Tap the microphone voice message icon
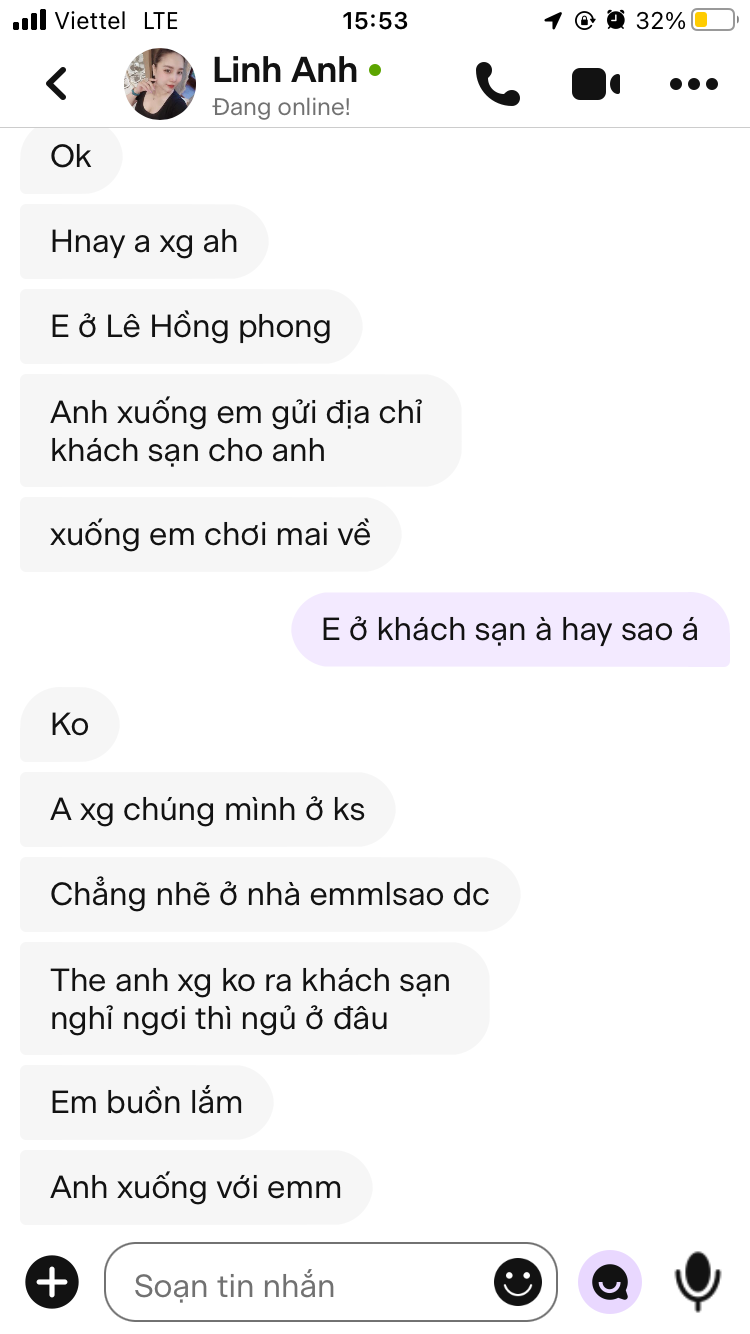This screenshot has height=1334, width=750. [x=697, y=1281]
